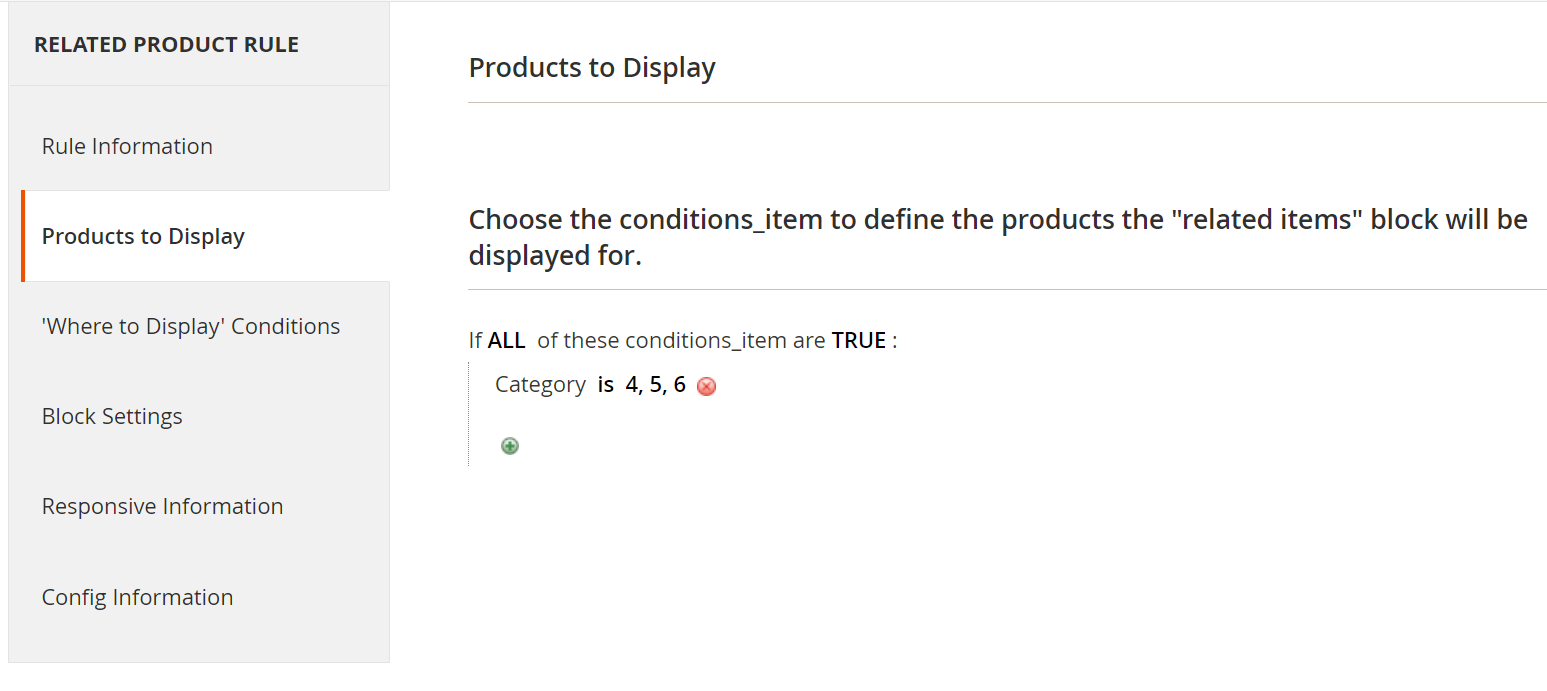Add a new condition with green plus
The image size is (1547, 691).
(510, 446)
